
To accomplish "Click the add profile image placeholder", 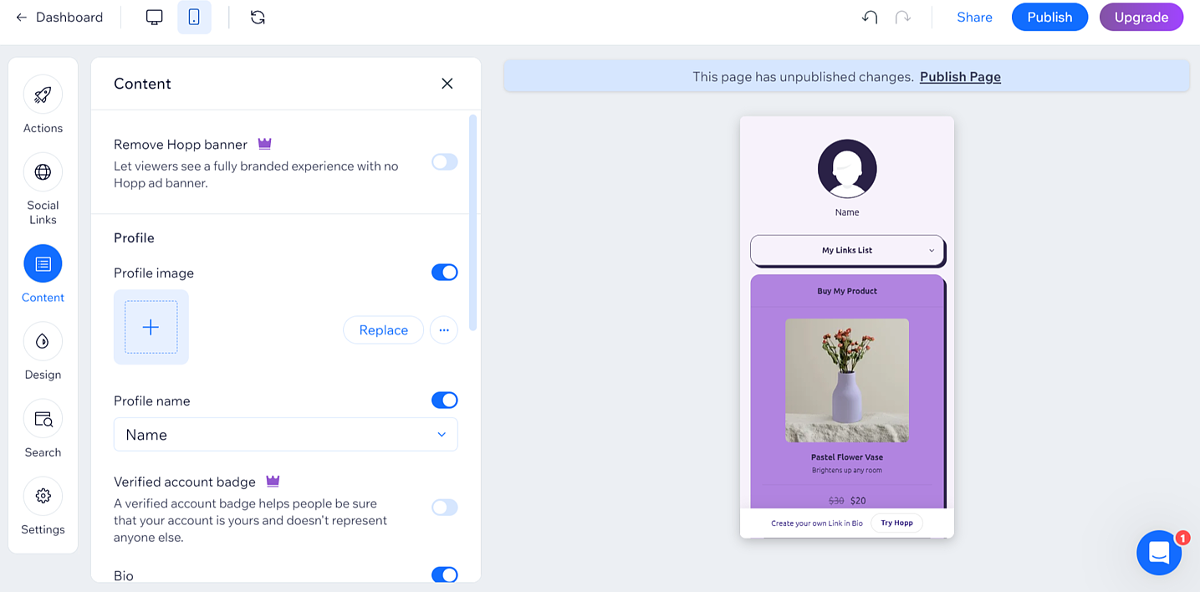I will pos(151,327).
